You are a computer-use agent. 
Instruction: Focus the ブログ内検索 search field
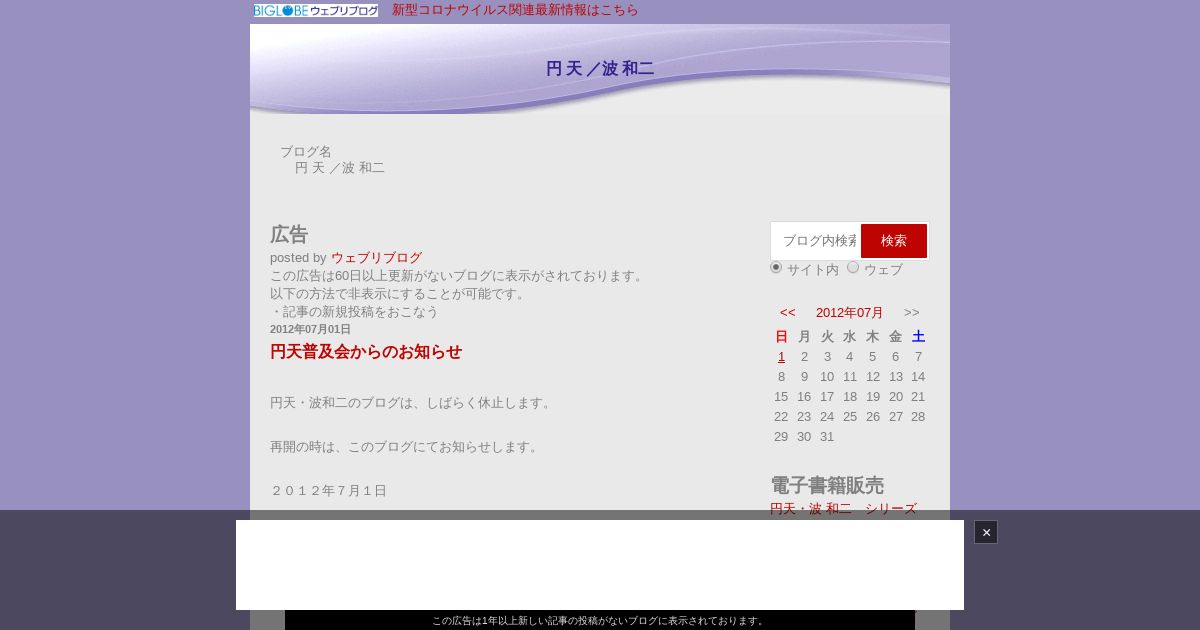(816, 241)
